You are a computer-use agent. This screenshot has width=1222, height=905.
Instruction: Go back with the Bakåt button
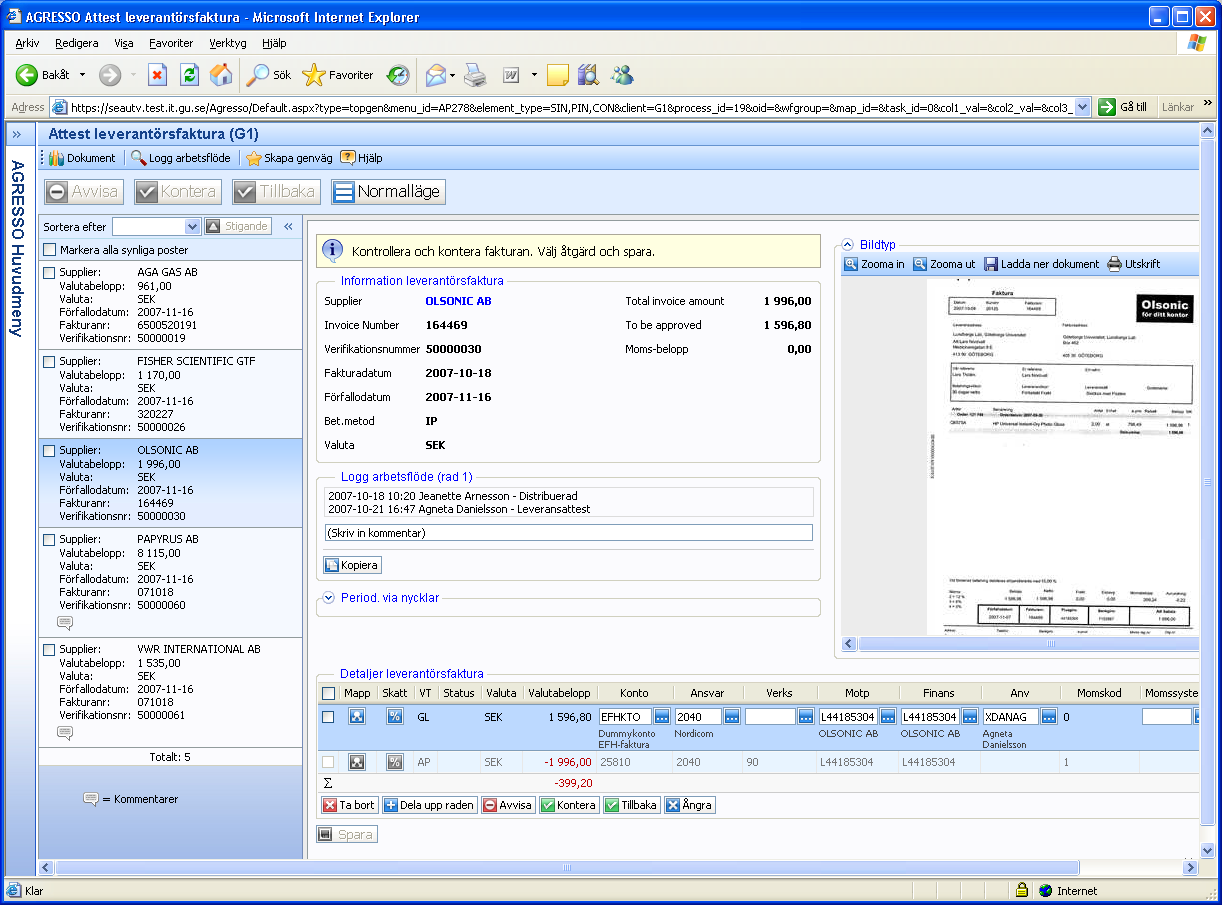44,75
